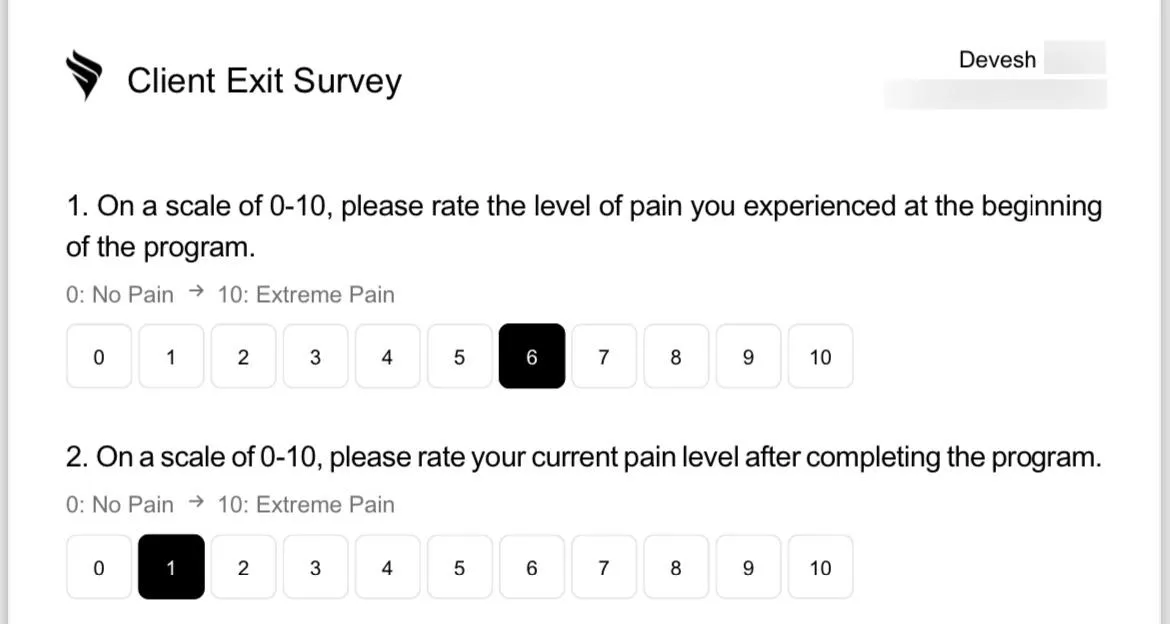Pick 4 for current pain after program
The width and height of the screenshot is (1170, 624).
point(387,567)
